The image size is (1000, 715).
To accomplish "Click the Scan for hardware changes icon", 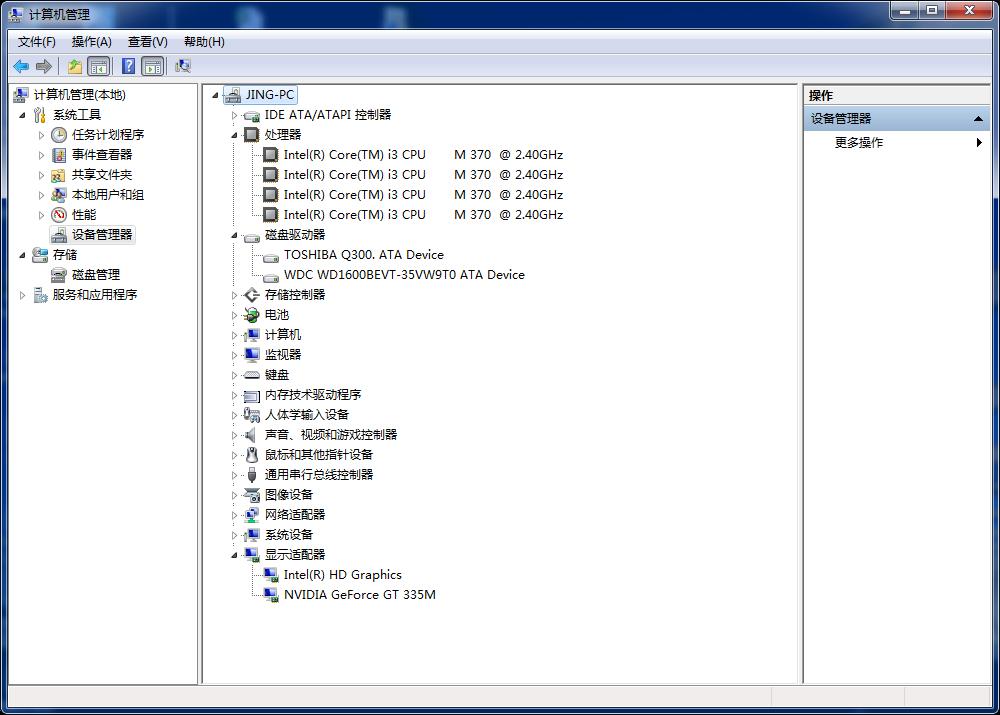I will tap(183, 66).
